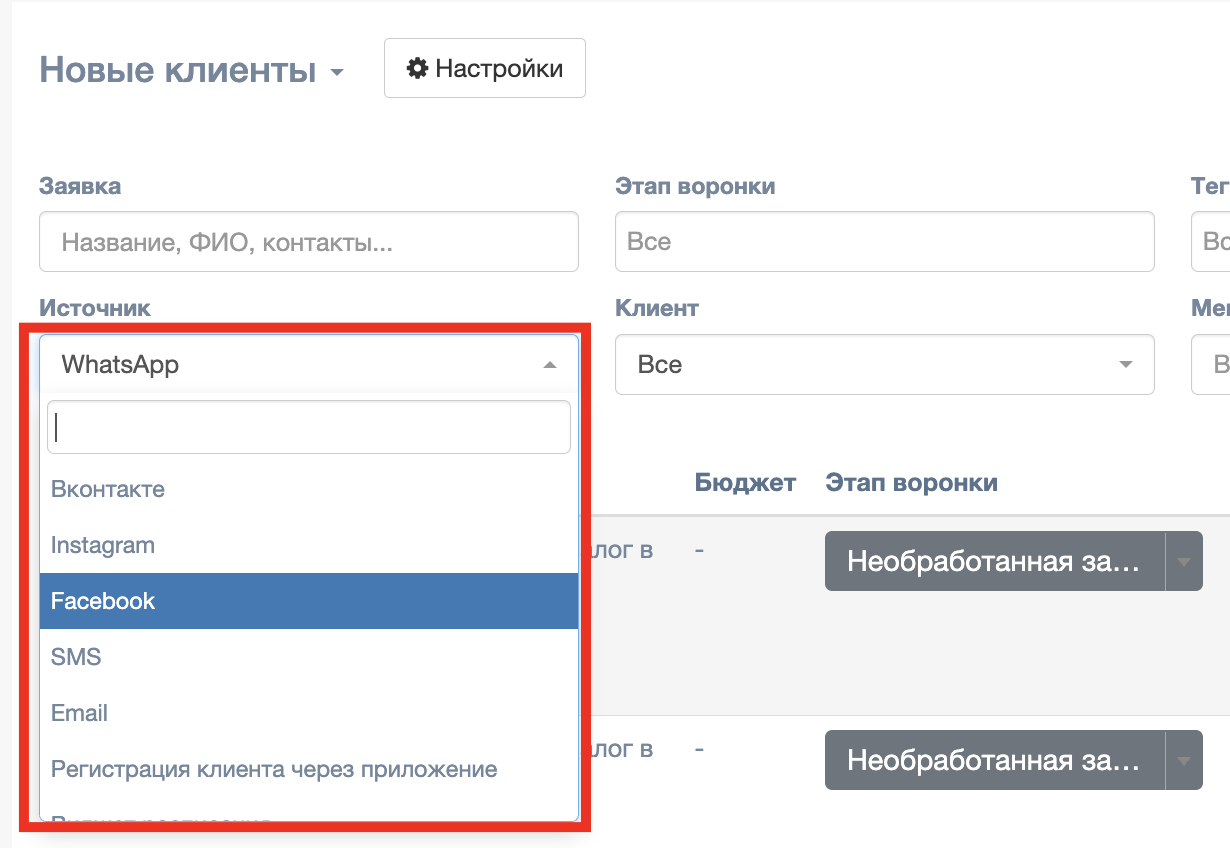The height and width of the screenshot is (848, 1230).
Task: Collapse the WhatsApp Источник dropdown
Action: [309, 364]
